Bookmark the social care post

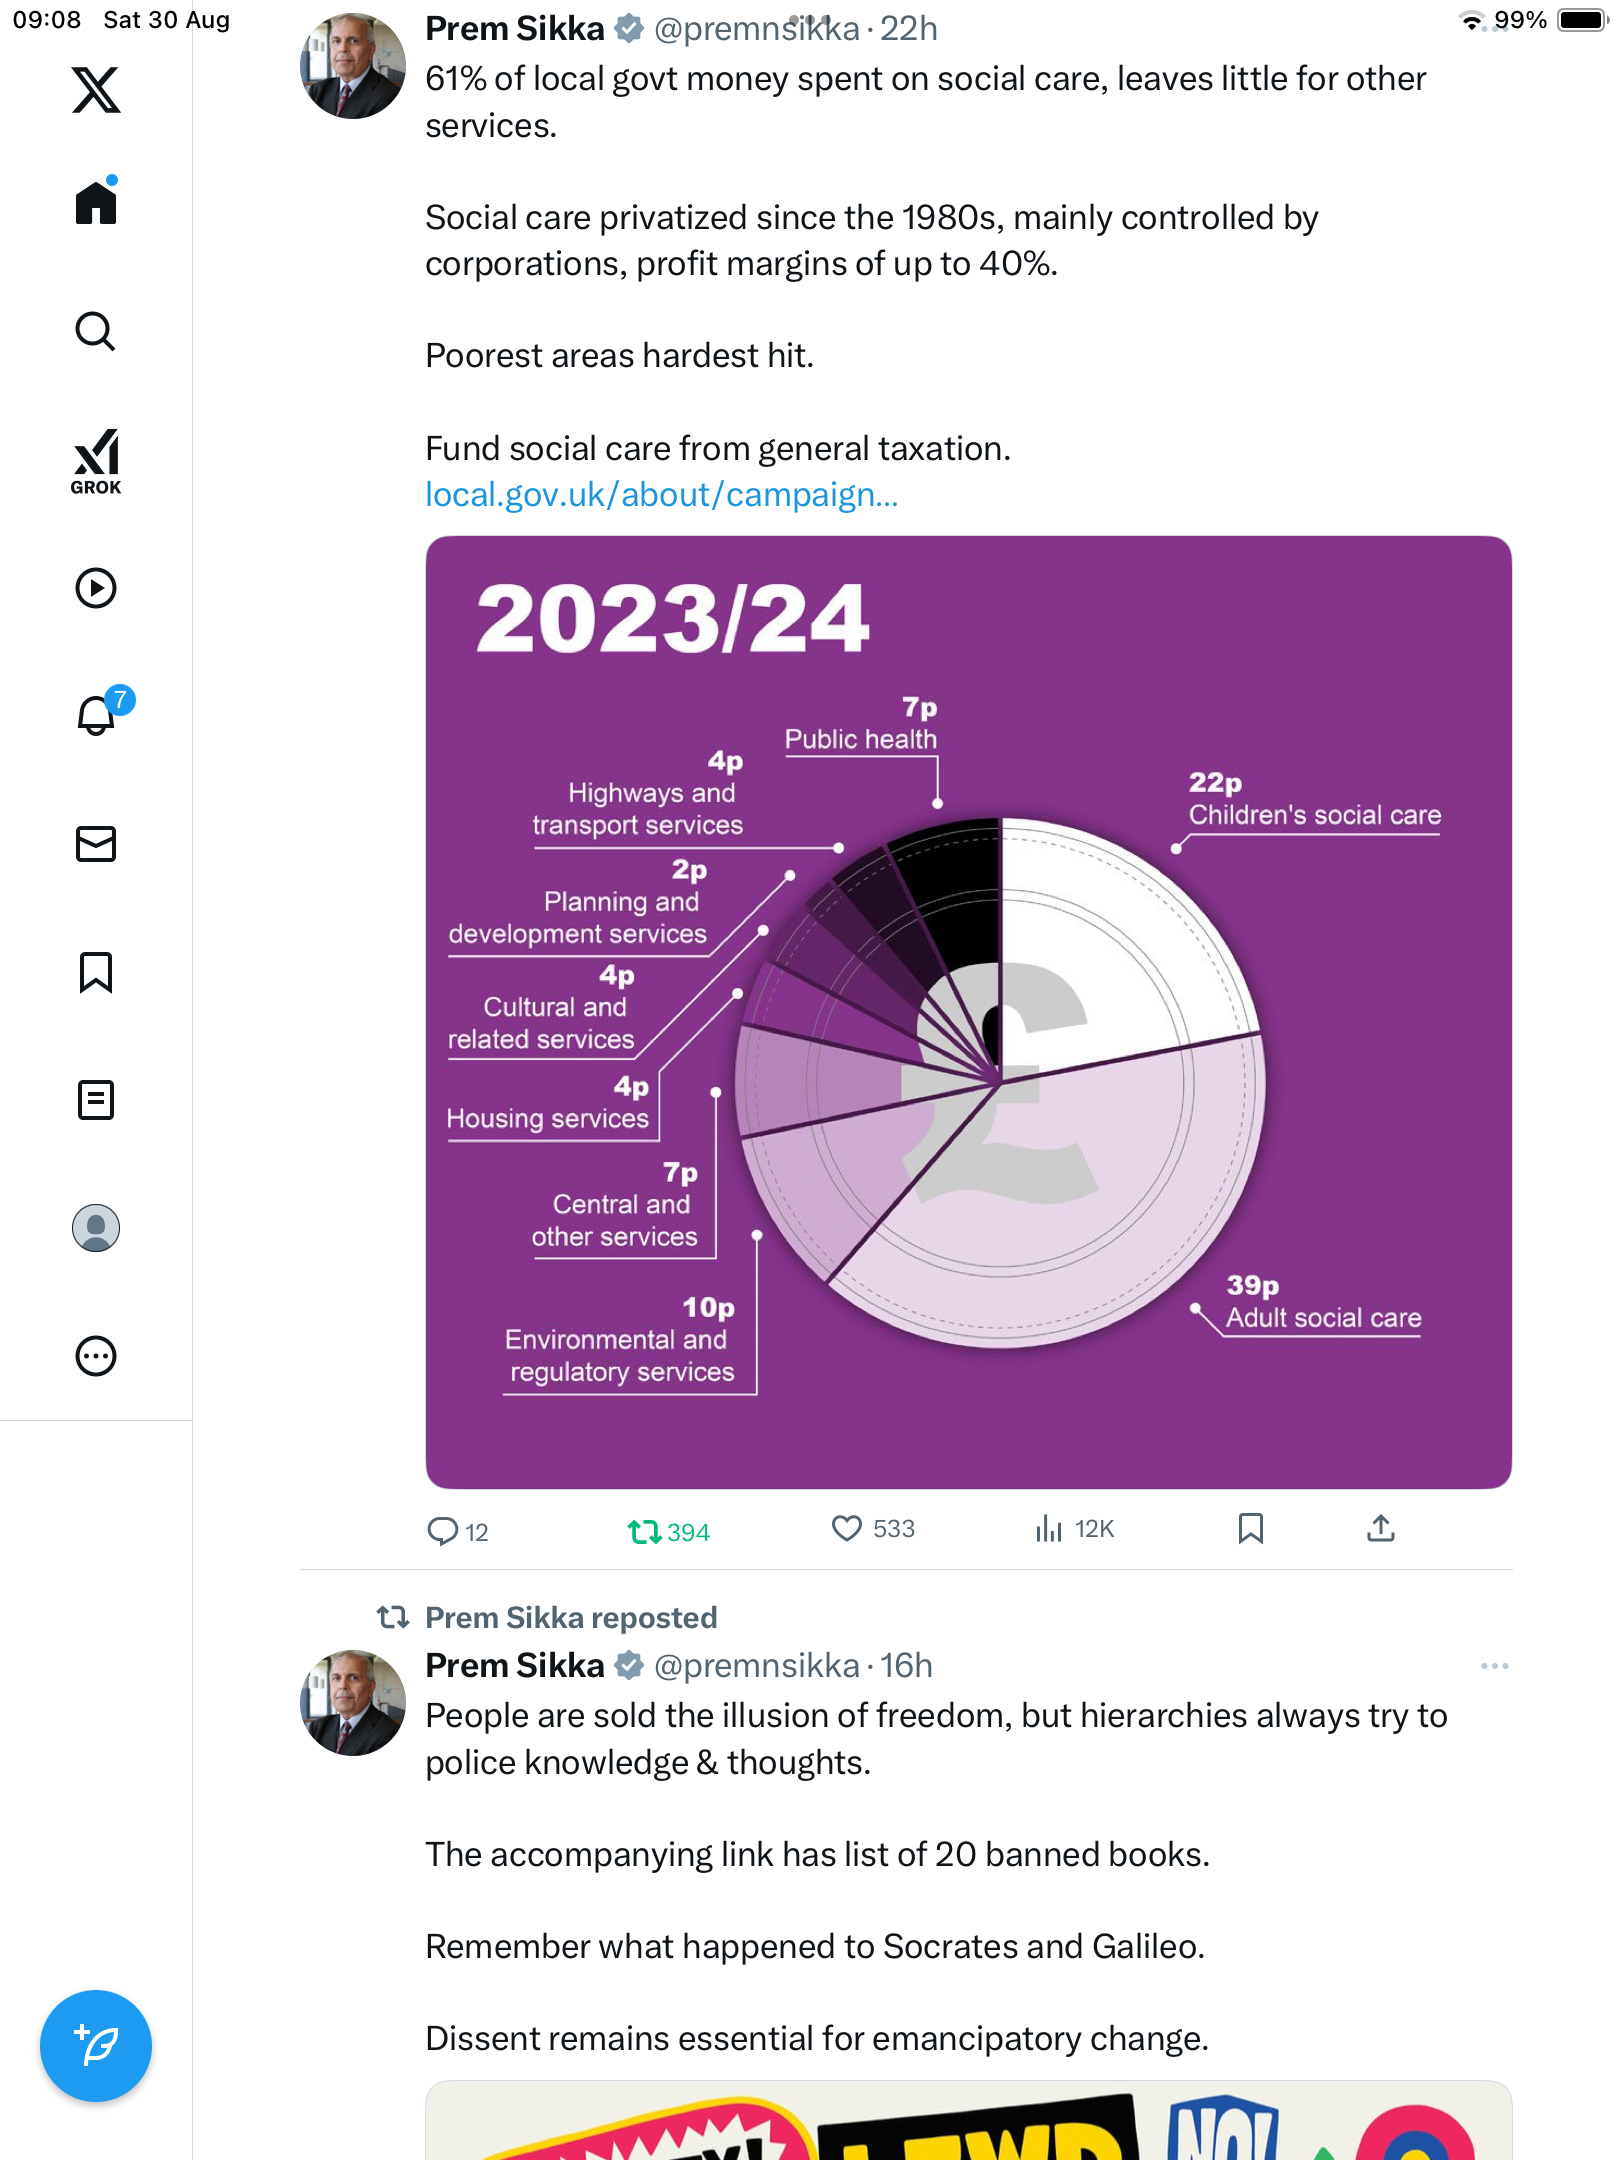(1250, 1528)
